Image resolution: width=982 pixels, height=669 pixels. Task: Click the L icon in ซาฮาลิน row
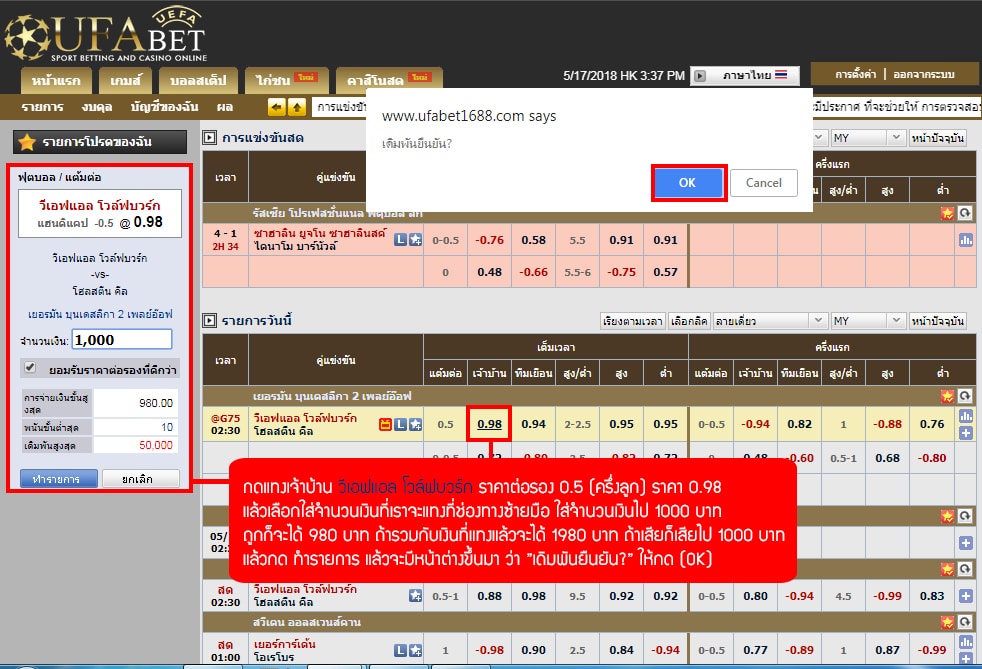coord(400,239)
